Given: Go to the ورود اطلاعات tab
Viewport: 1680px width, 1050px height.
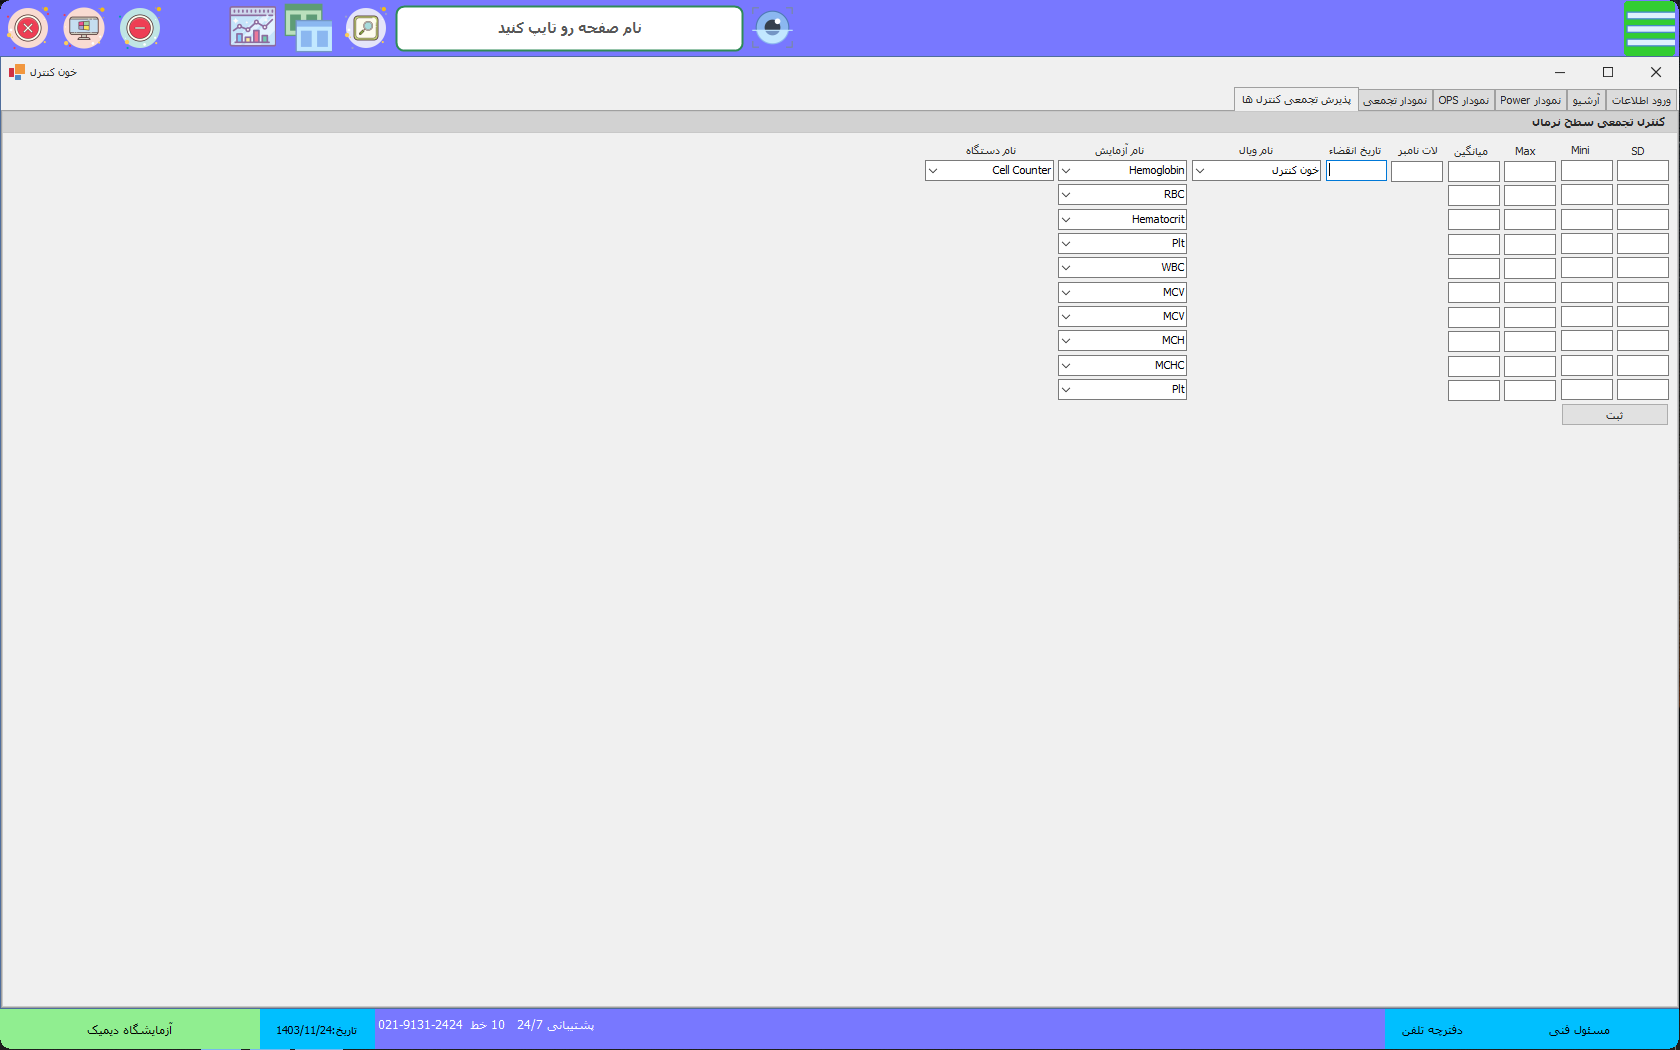Looking at the screenshot, I should tap(1641, 100).
